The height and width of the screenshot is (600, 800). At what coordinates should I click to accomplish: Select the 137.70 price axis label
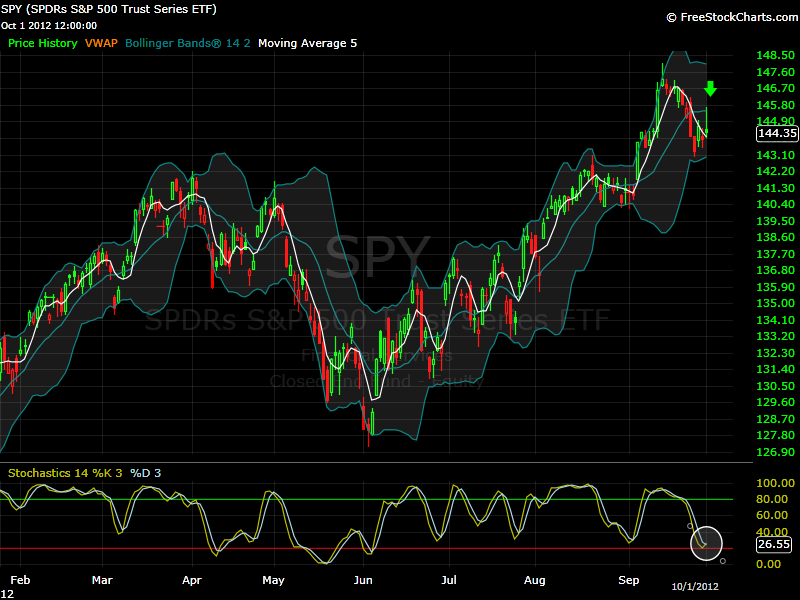775,254
